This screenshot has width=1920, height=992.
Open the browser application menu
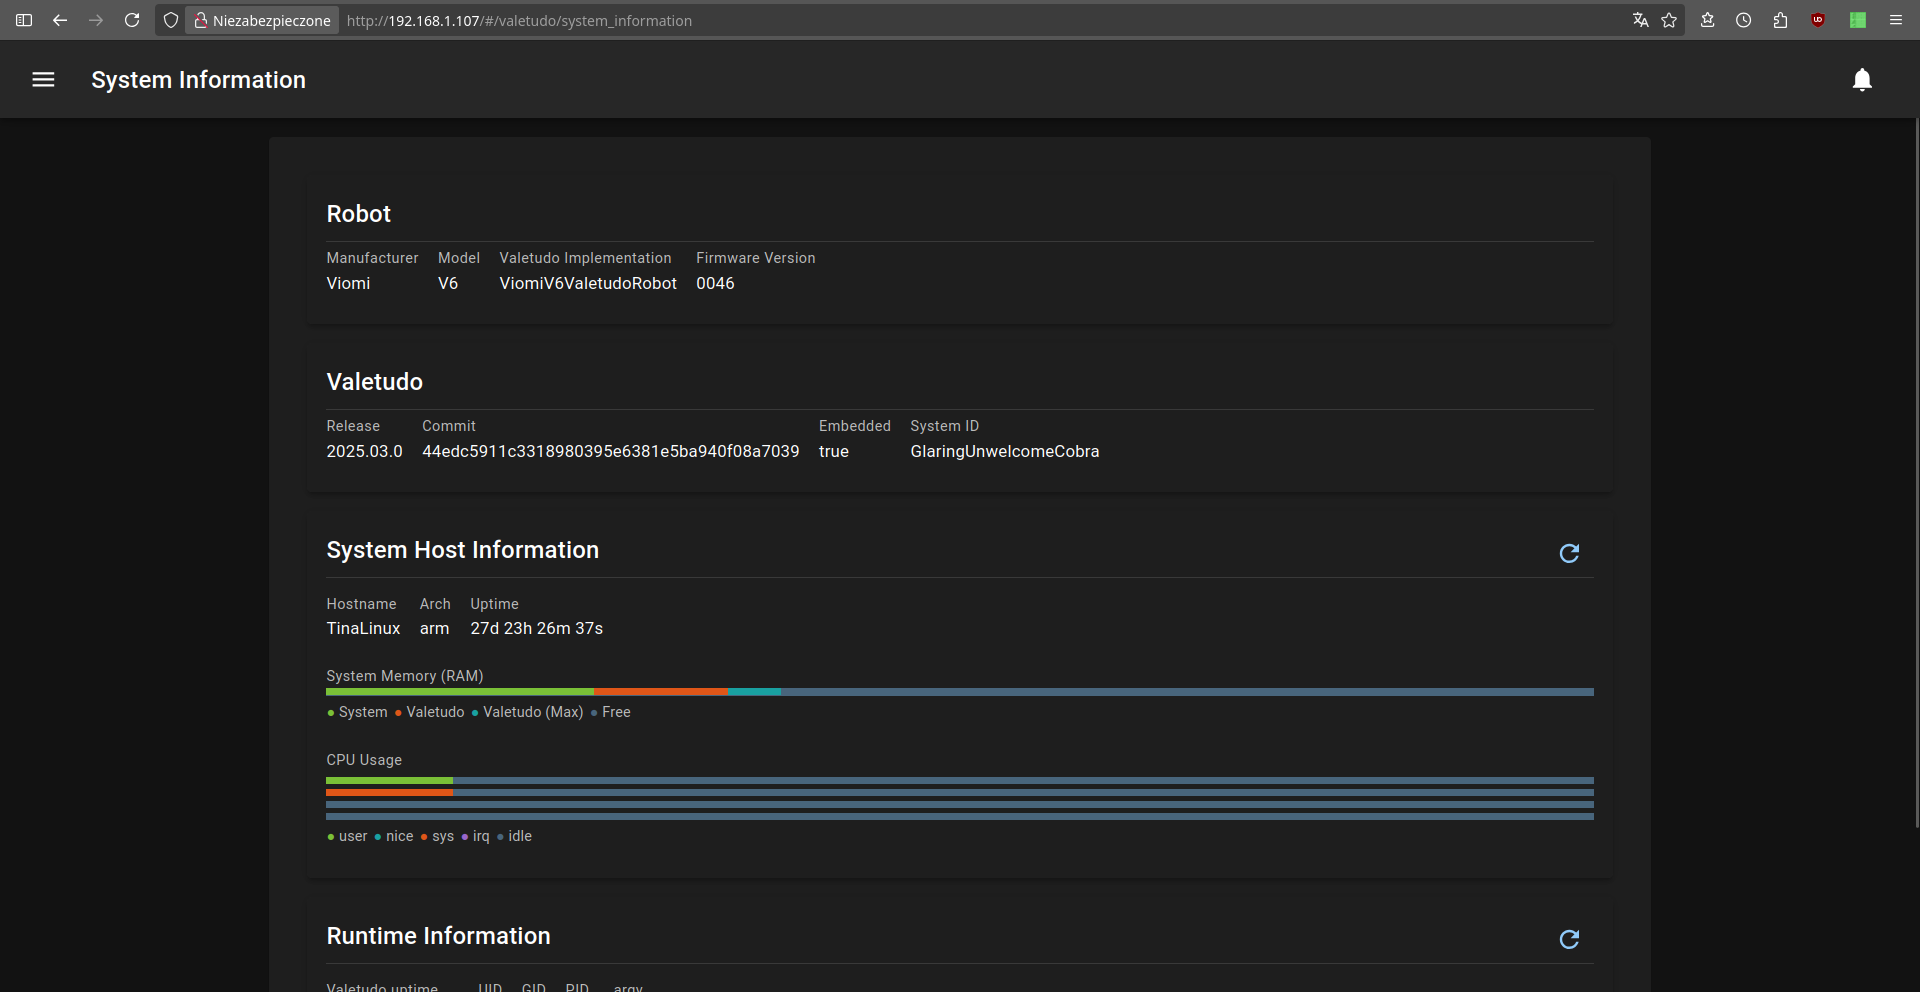tap(1895, 20)
